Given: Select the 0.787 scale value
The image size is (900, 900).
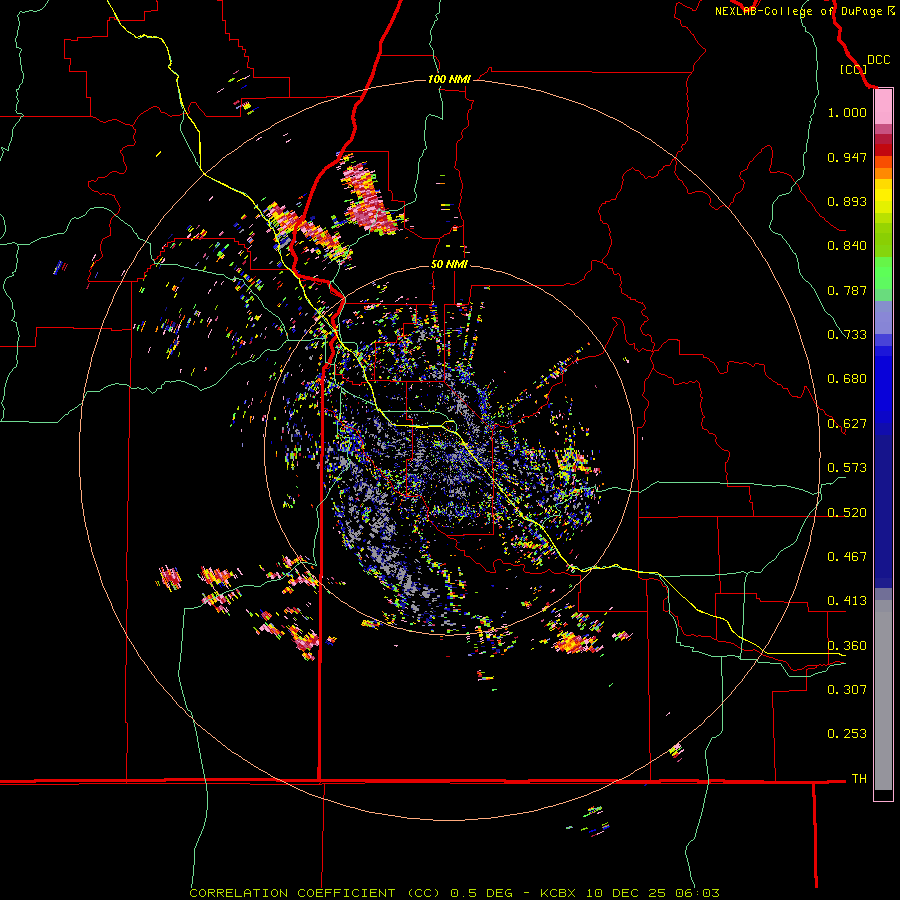Looking at the screenshot, I should click(x=847, y=290).
